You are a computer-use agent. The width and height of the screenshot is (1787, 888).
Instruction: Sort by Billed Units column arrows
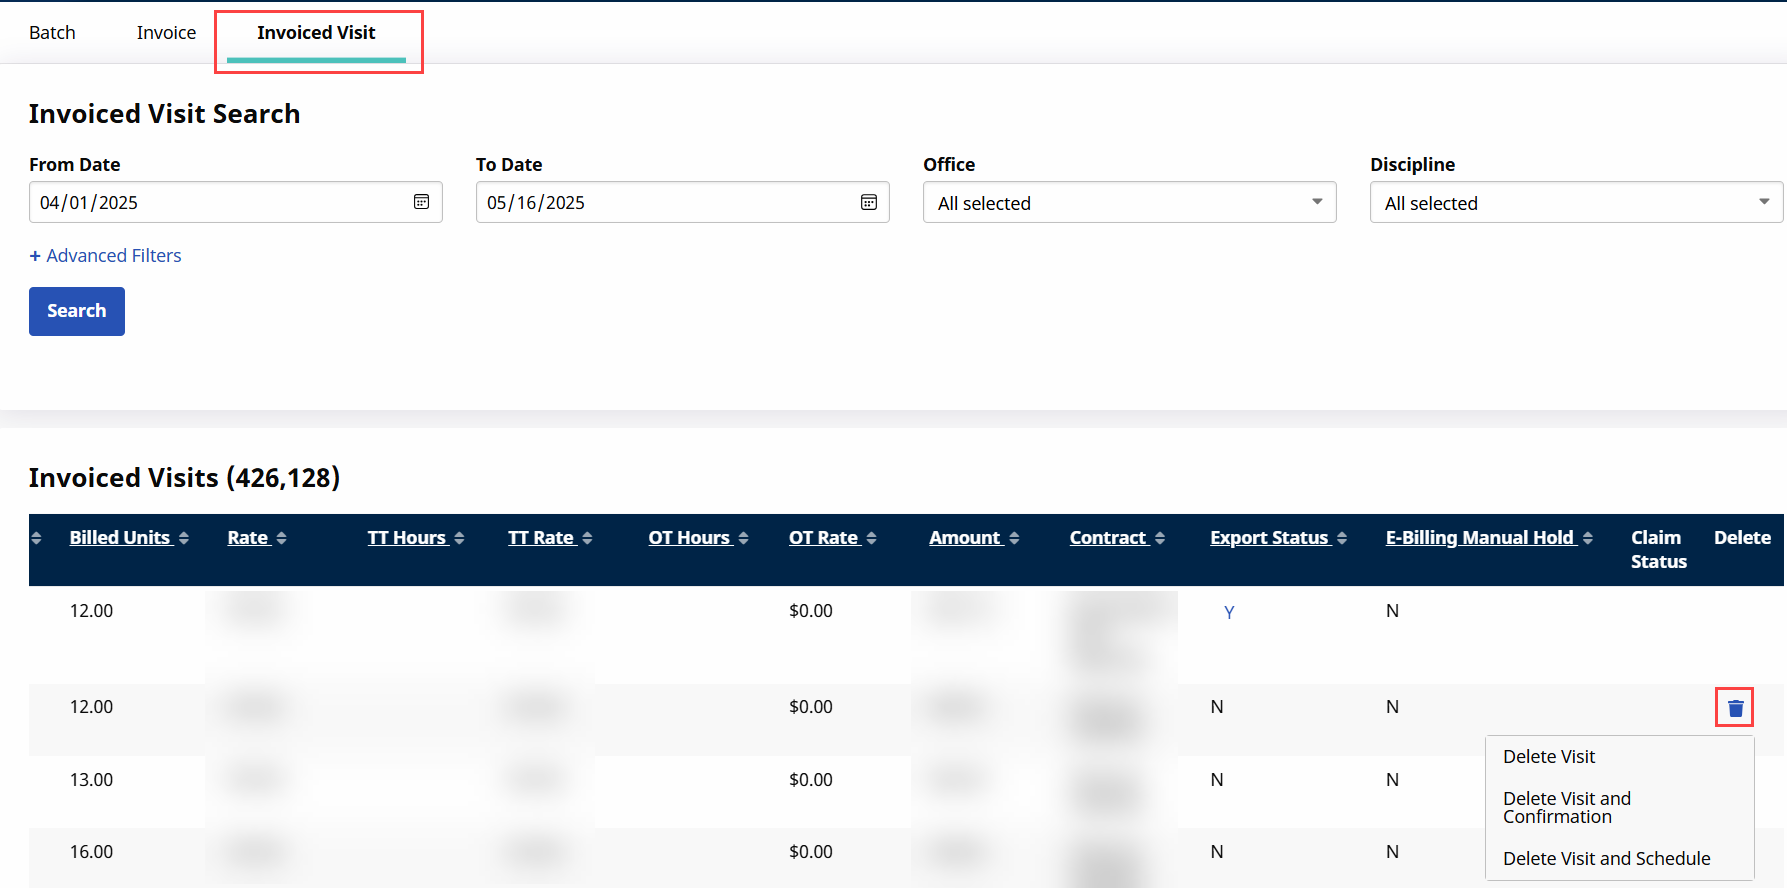click(x=184, y=538)
